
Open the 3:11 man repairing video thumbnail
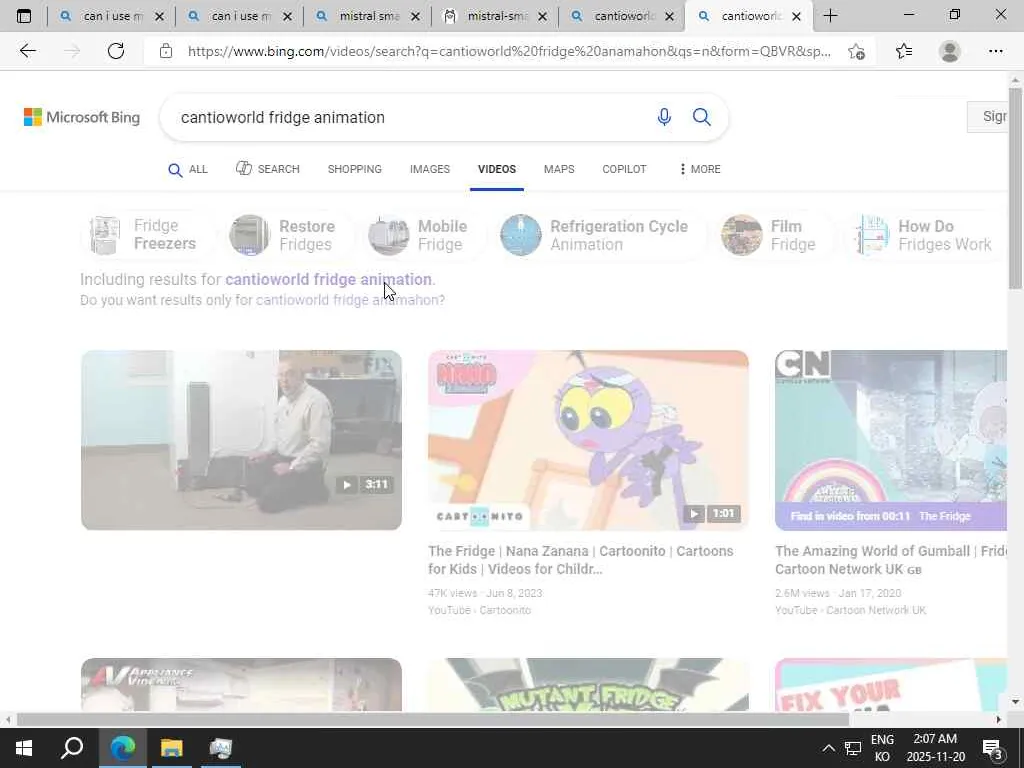point(241,440)
